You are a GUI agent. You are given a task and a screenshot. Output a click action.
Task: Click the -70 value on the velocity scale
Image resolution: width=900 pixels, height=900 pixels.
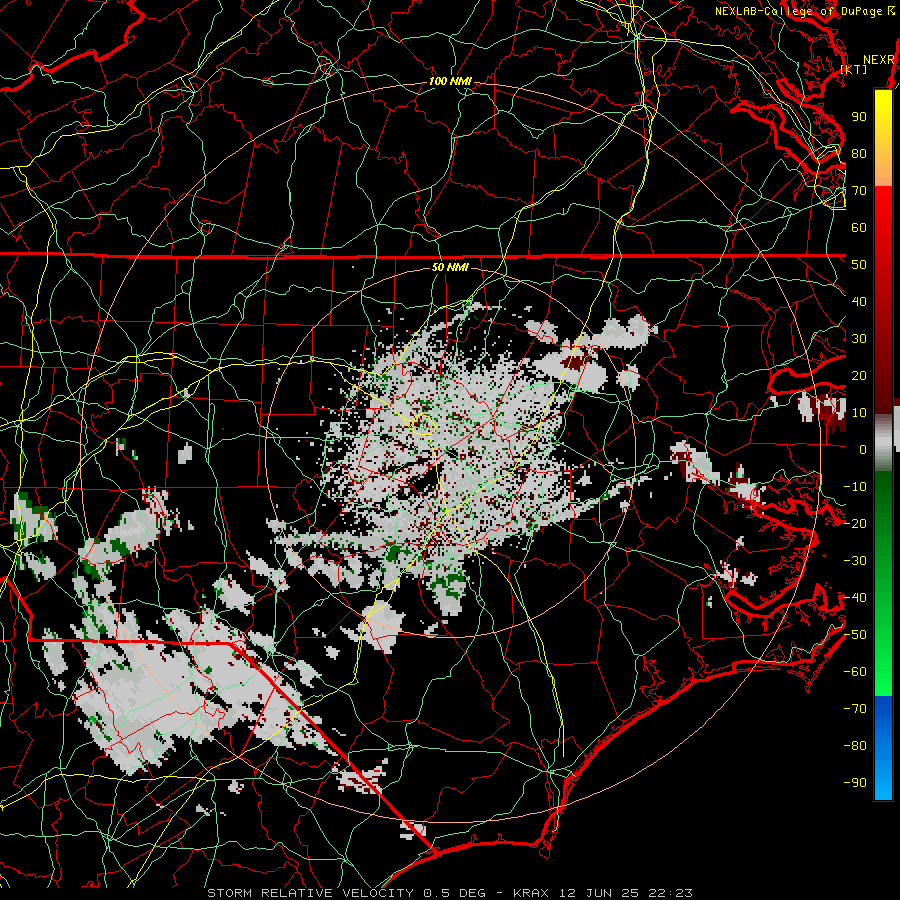click(855, 709)
